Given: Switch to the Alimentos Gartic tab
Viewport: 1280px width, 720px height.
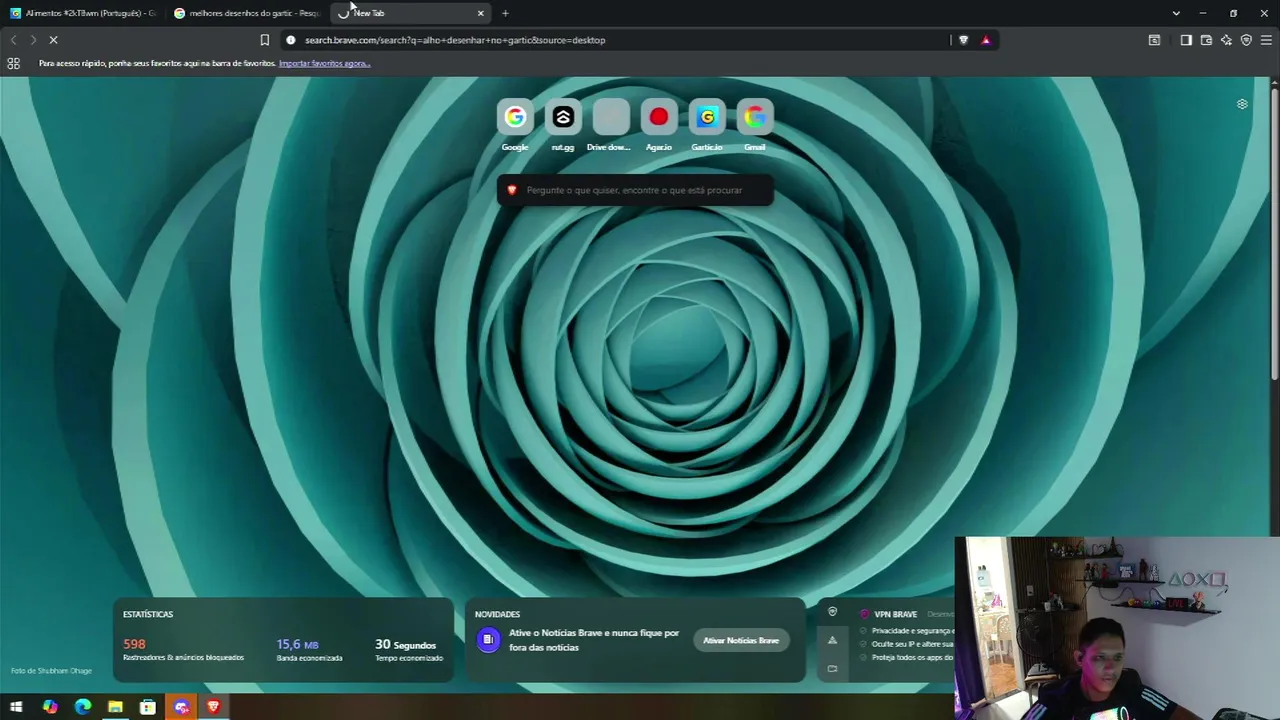Looking at the screenshot, I should point(84,13).
